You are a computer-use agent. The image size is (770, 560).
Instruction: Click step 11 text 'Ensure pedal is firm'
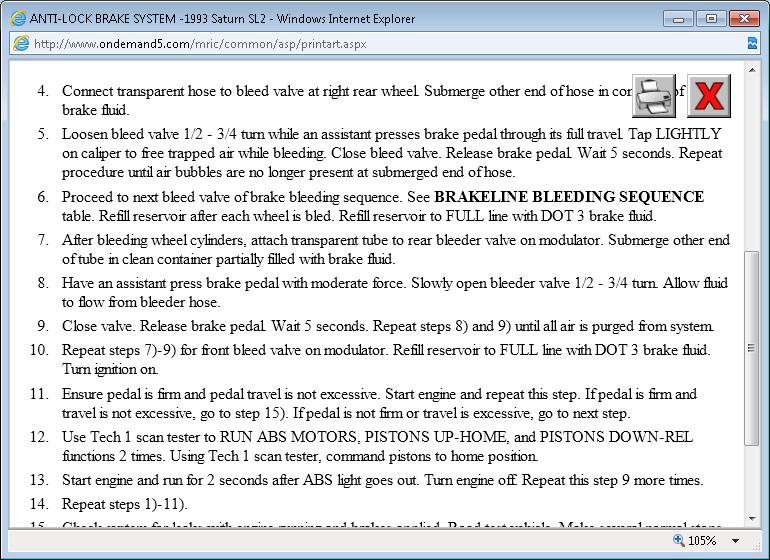121,394
